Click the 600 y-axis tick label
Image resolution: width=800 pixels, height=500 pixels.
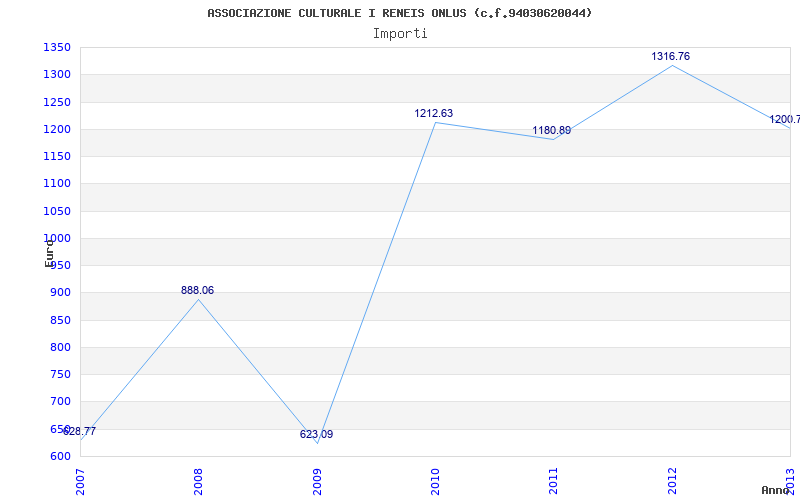pyautogui.click(x=59, y=457)
